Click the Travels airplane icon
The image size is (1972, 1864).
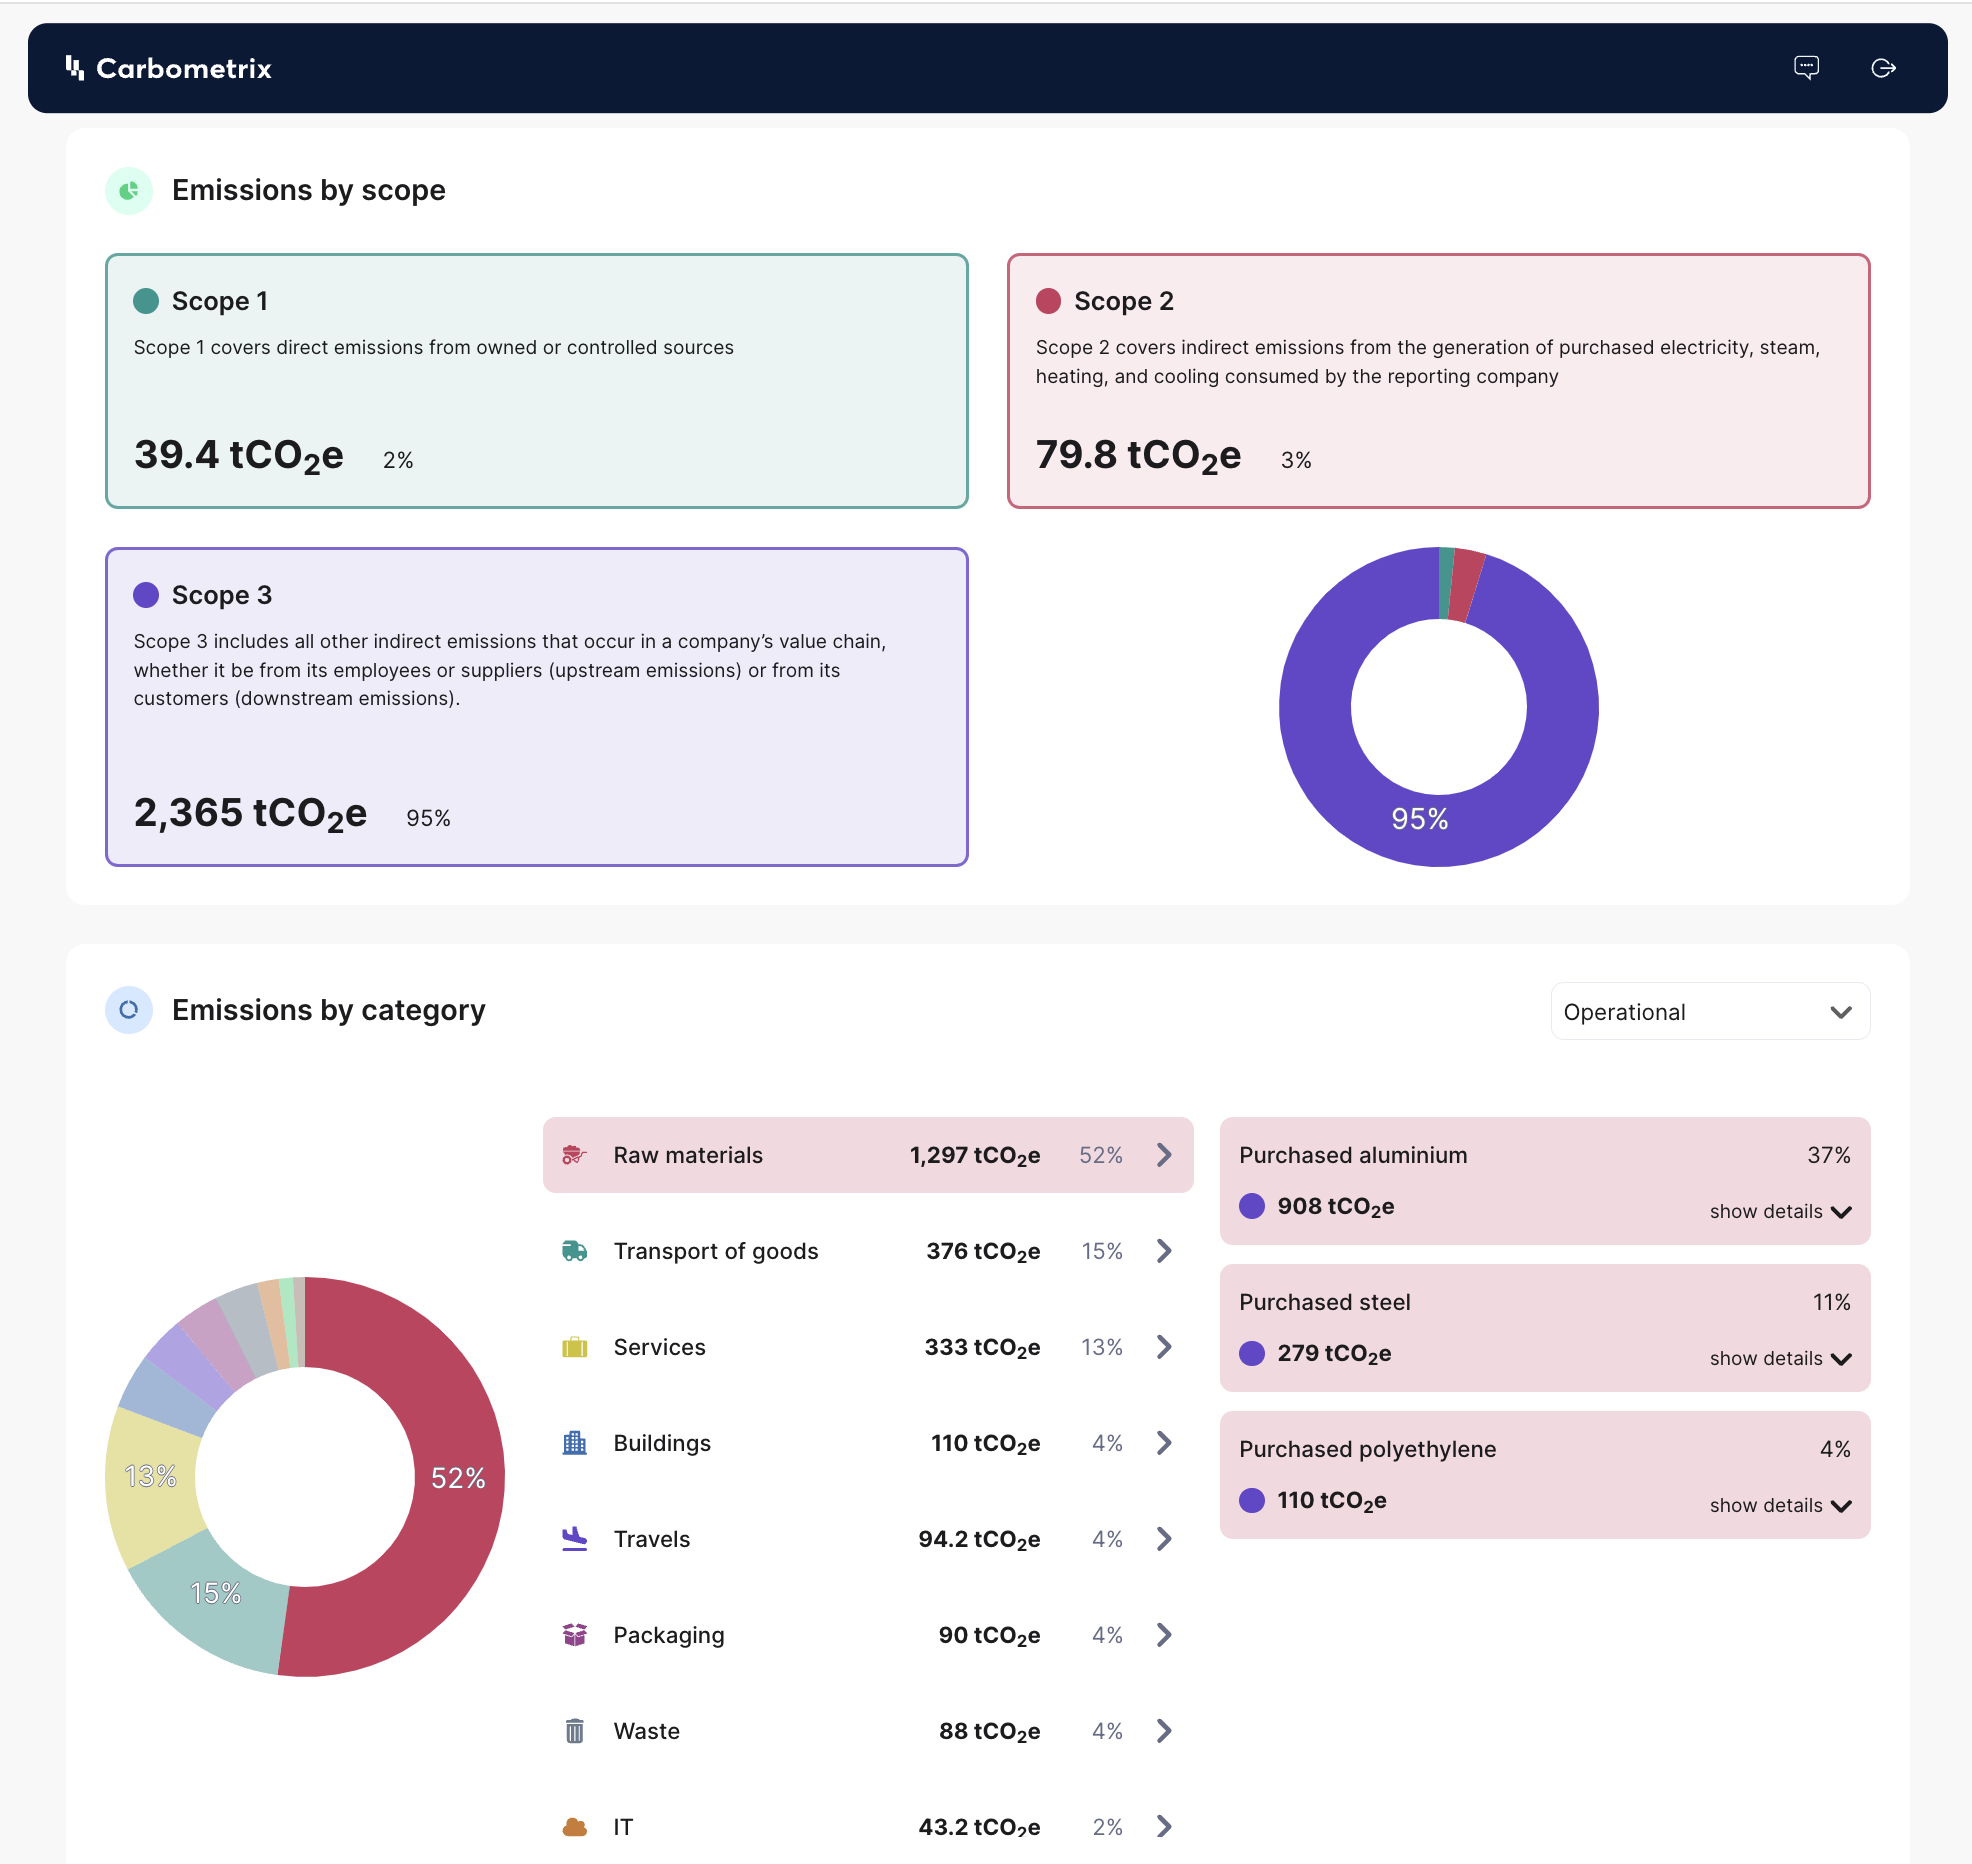(574, 1539)
